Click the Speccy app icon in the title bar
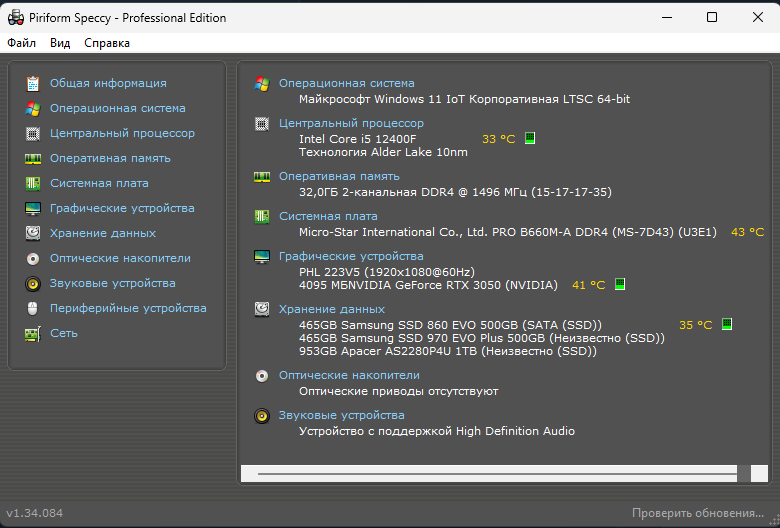This screenshot has height=528, width=780. click(x=16, y=18)
